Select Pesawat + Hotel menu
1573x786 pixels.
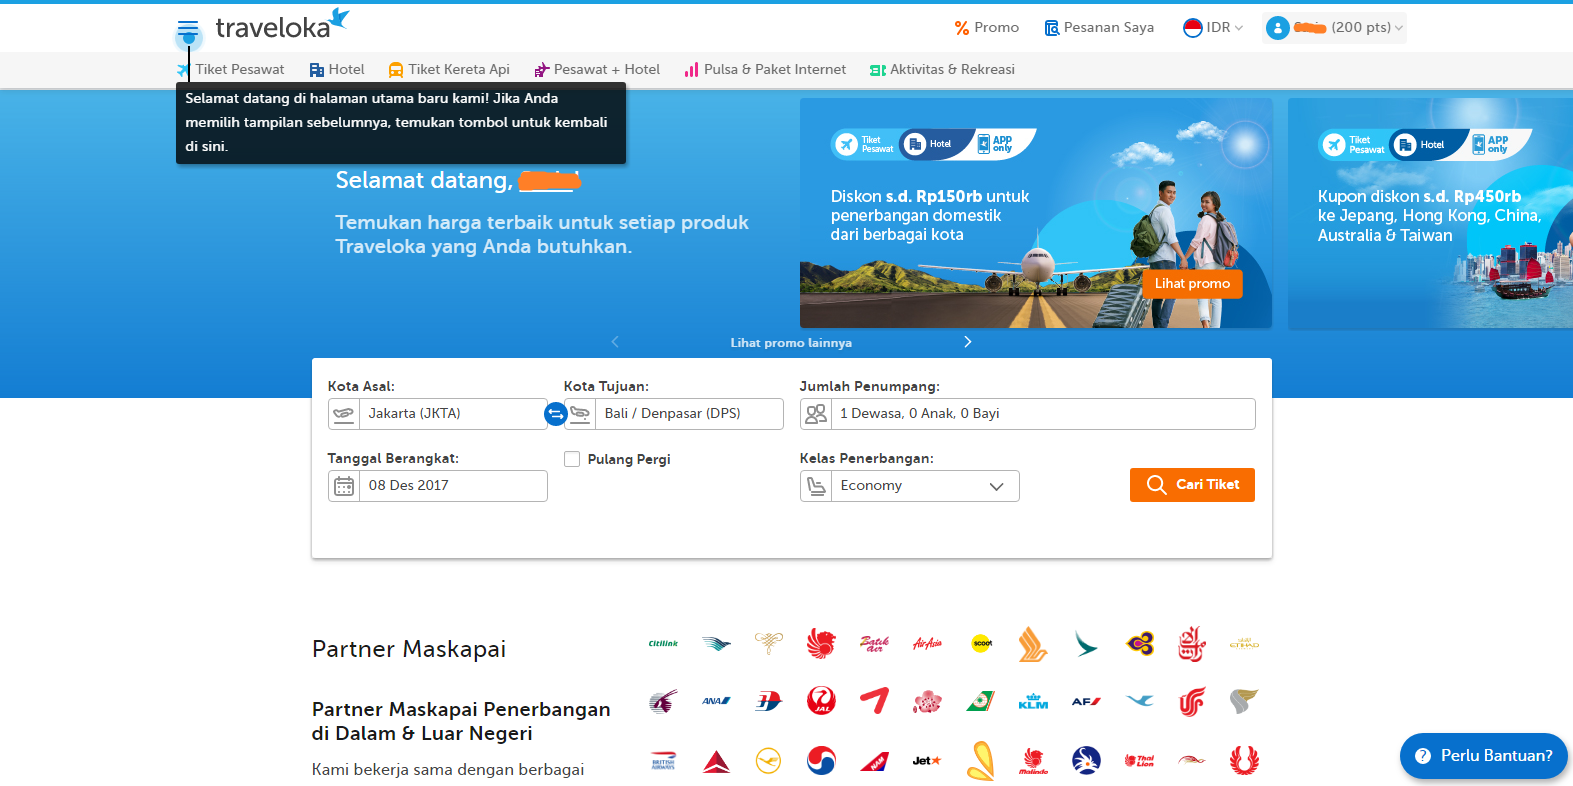coord(597,70)
